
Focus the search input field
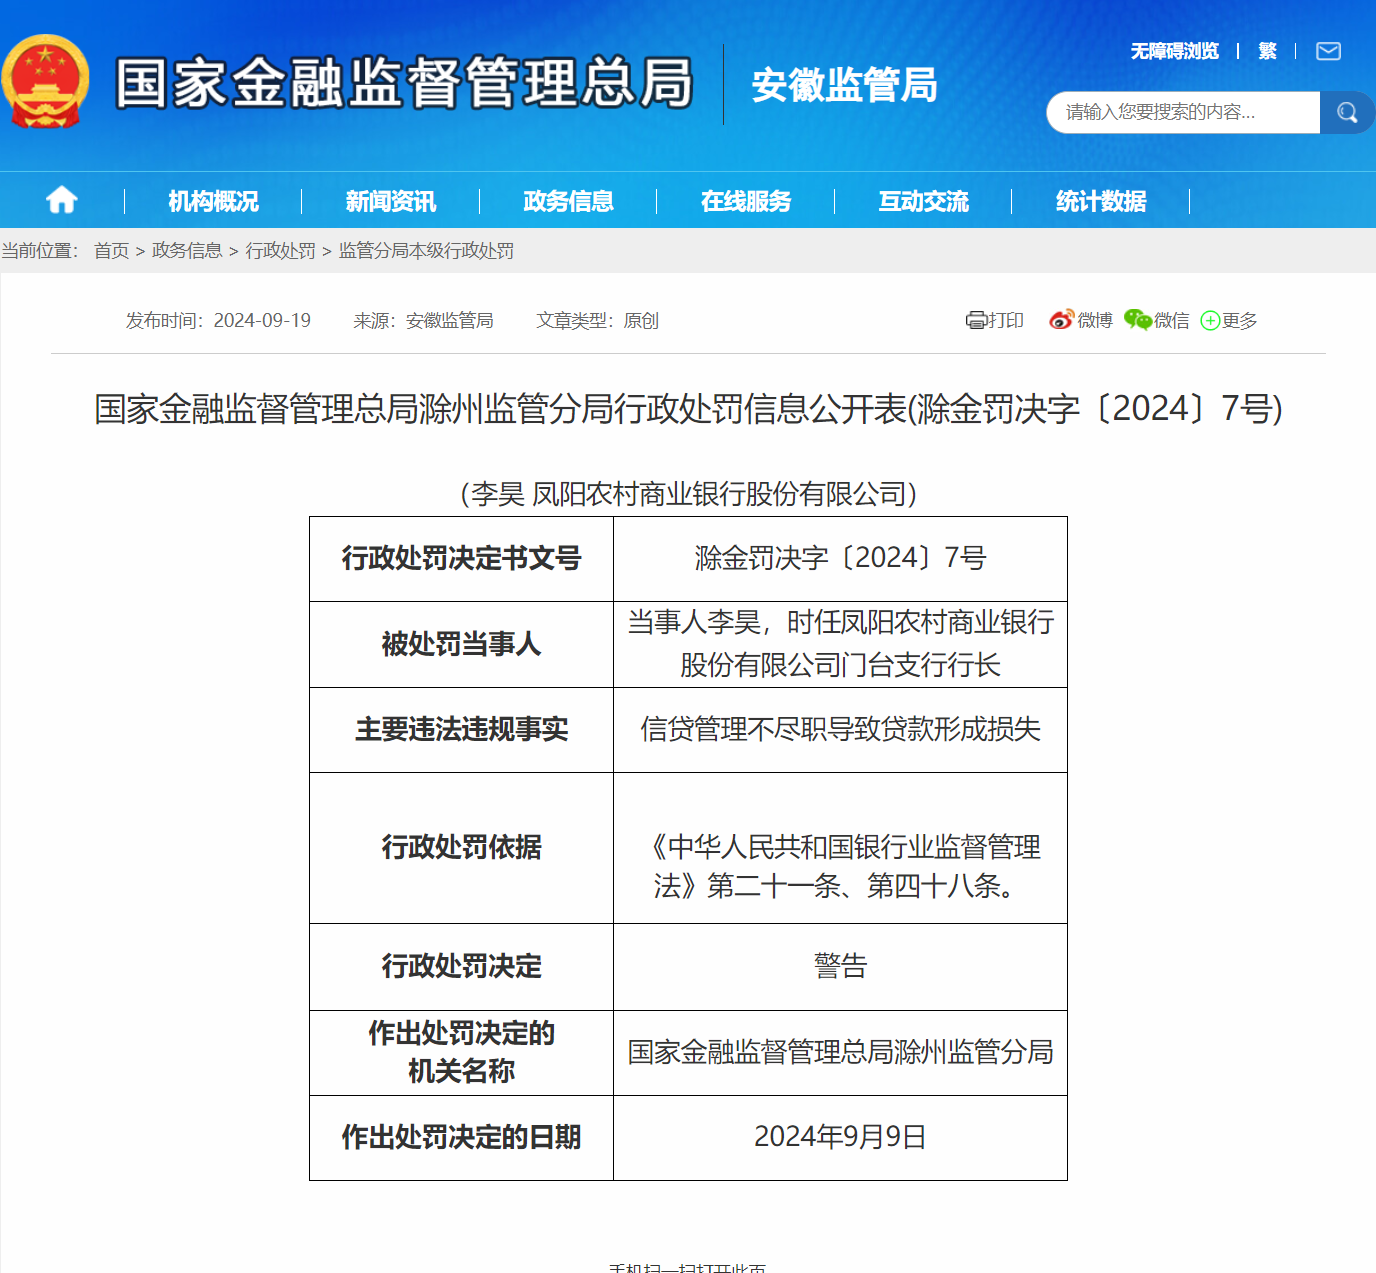click(1184, 112)
